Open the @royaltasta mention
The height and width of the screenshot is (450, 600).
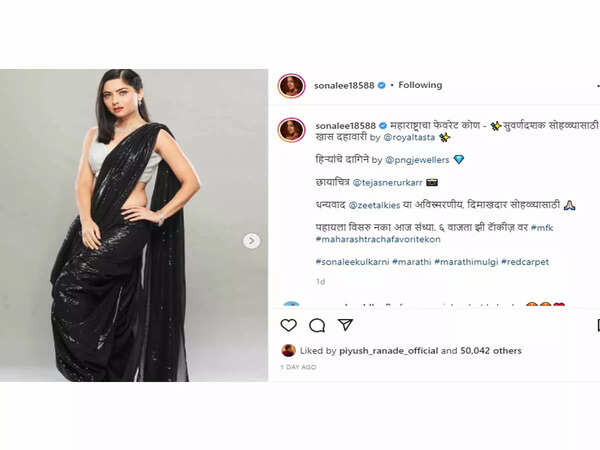[409, 137]
